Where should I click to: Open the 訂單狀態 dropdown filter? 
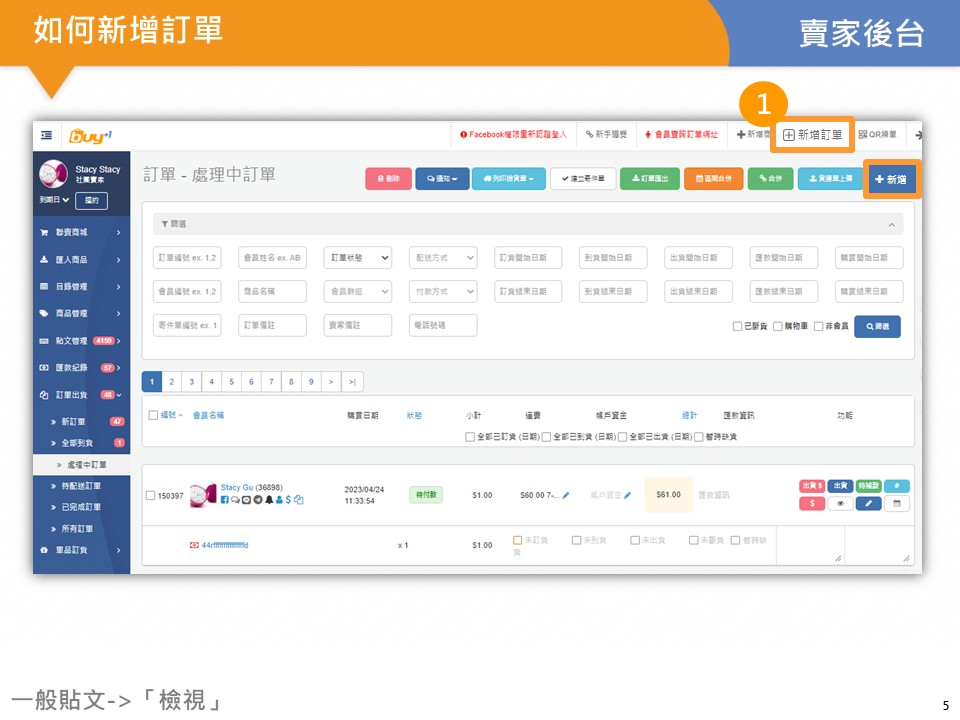(358, 258)
